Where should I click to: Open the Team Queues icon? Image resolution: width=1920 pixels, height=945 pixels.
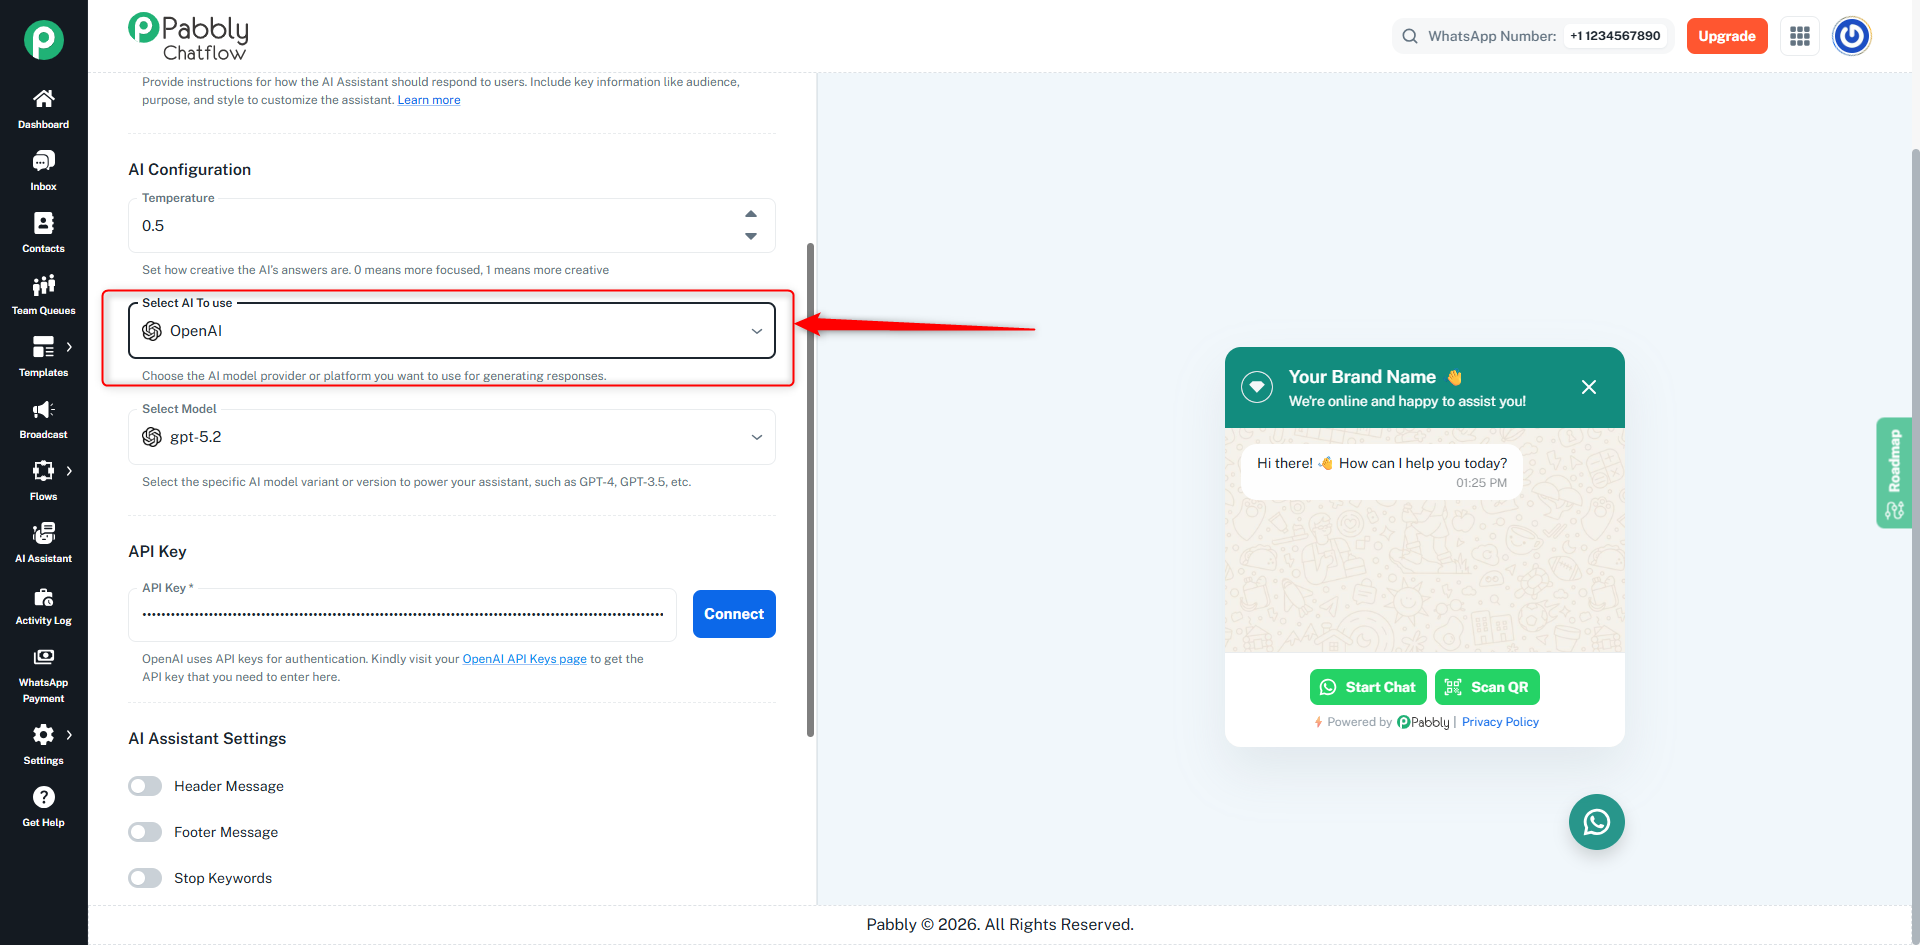[x=43, y=285]
